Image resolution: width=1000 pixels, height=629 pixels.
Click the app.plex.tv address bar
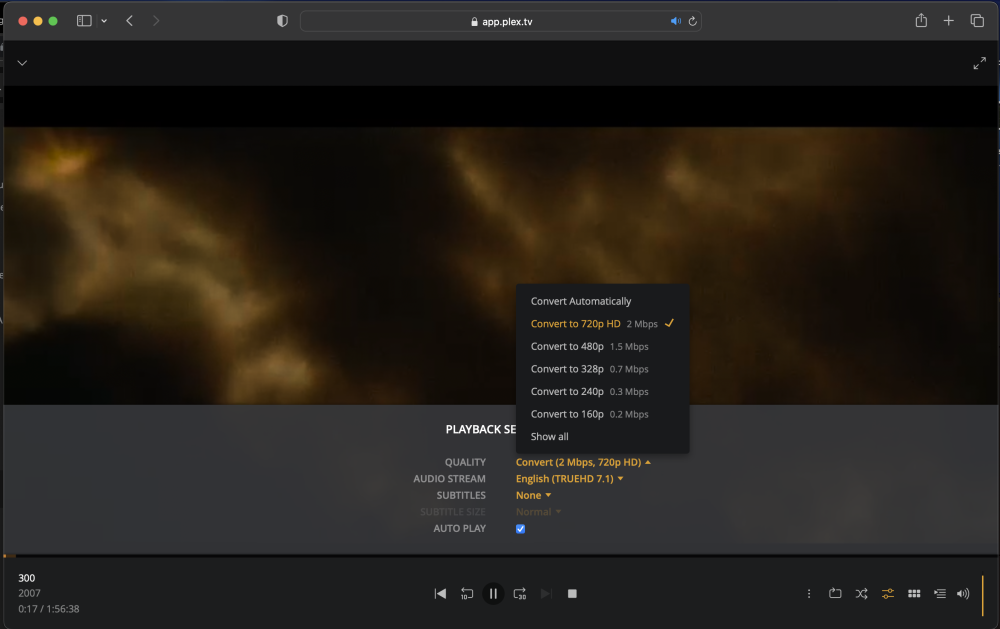pos(501,21)
